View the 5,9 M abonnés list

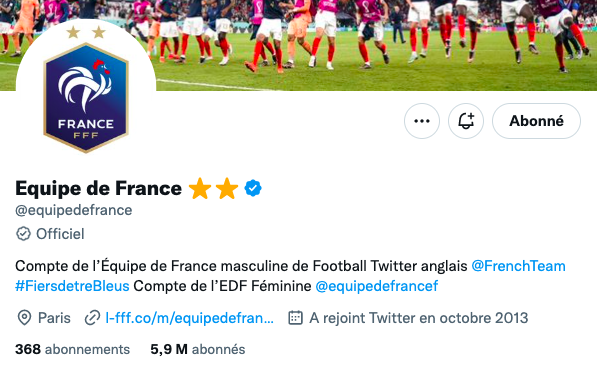pos(198,349)
